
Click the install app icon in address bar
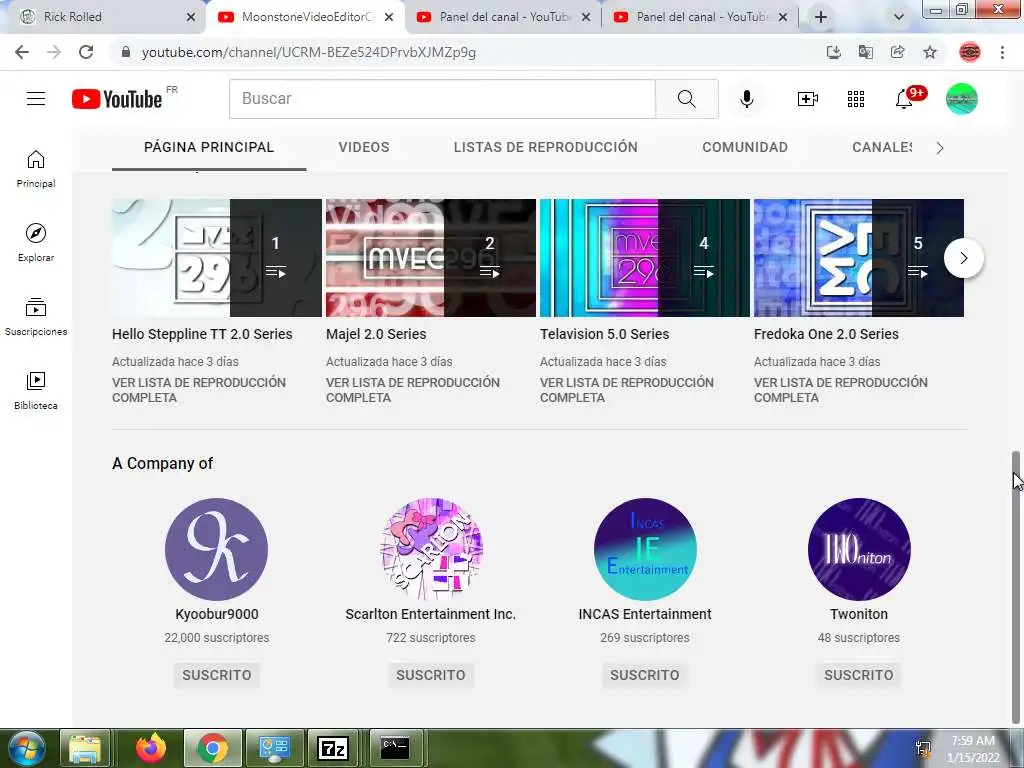point(833,52)
